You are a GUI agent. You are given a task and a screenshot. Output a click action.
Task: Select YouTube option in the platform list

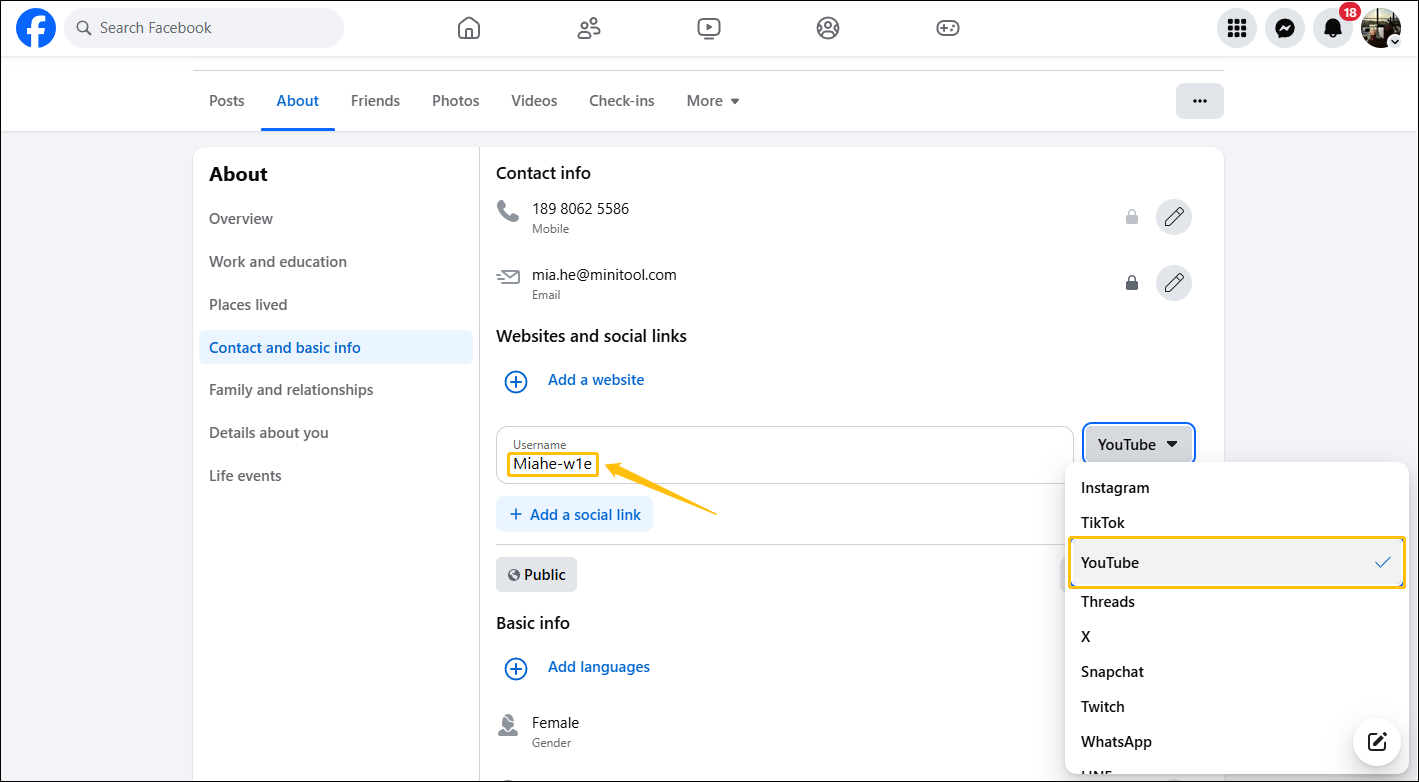tap(1236, 563)
